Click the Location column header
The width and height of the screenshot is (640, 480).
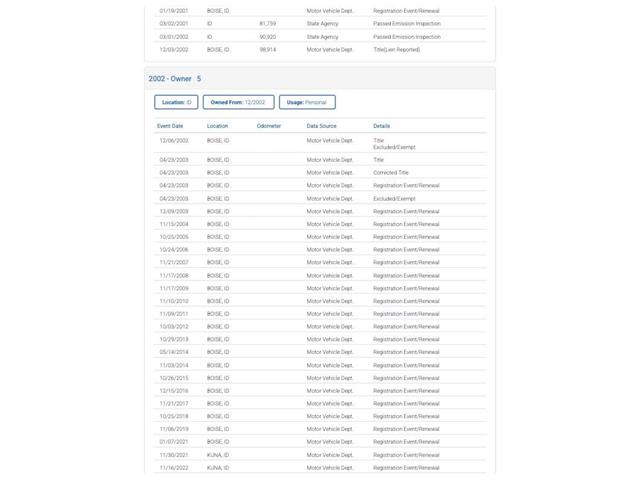(217, 126)
